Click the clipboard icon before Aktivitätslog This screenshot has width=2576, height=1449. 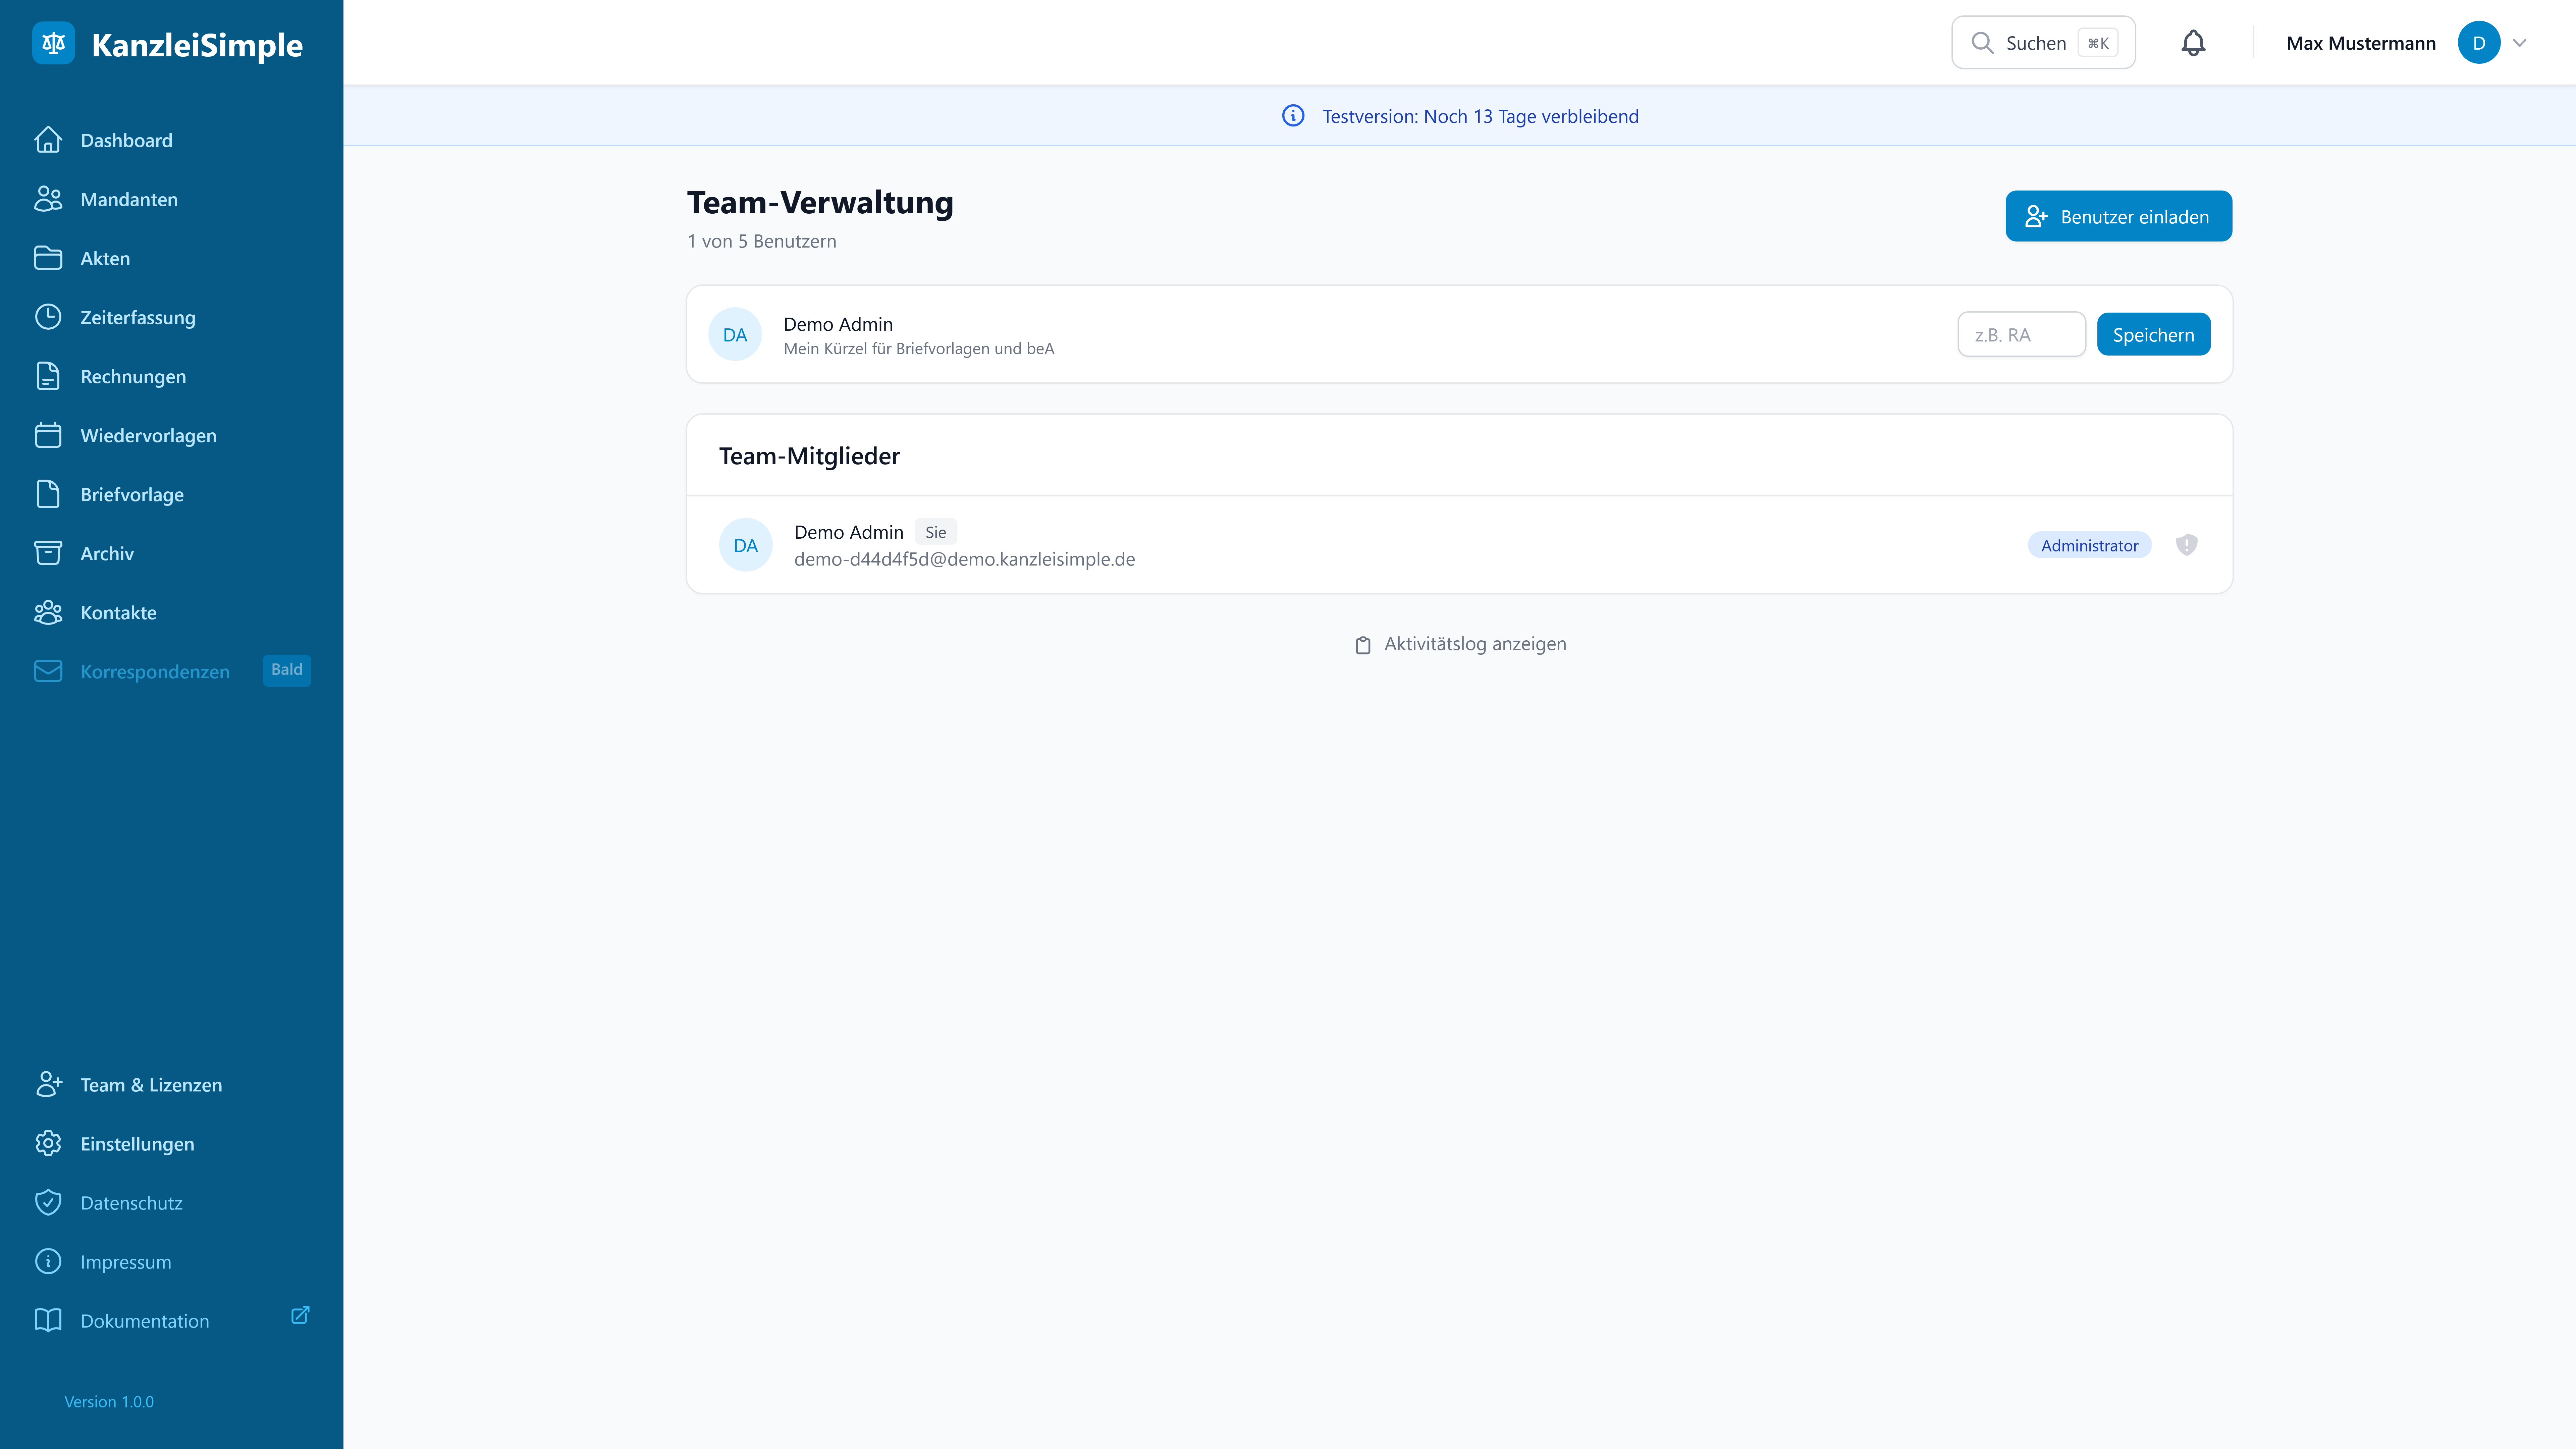[x=1362, y=645]
